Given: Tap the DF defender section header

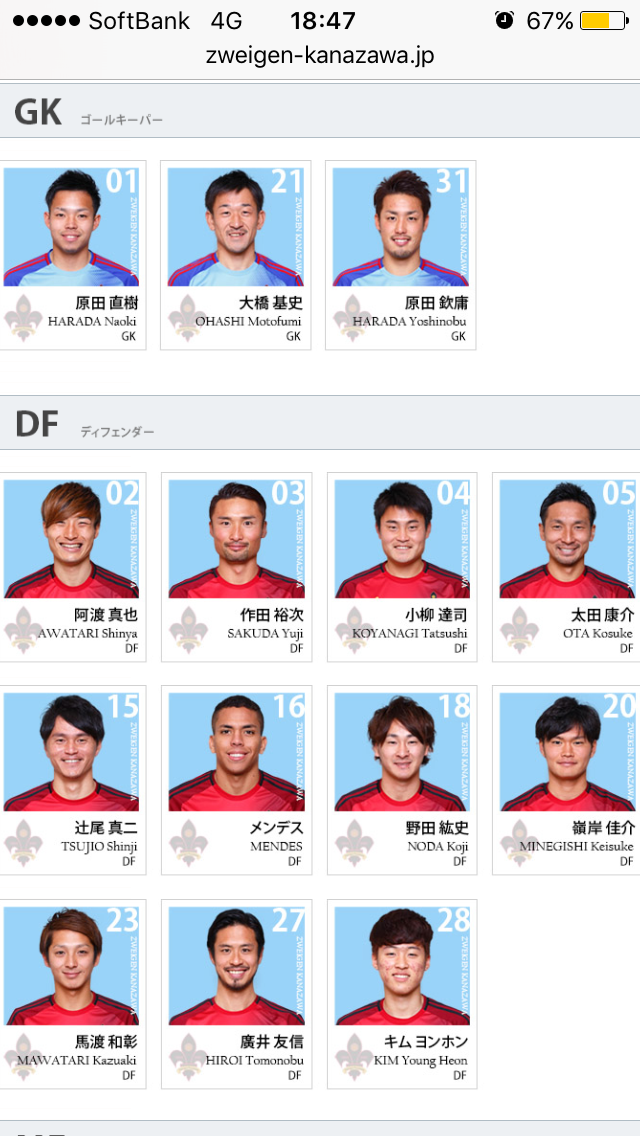Looking at the screenshot, I should [x=320, y=422].
